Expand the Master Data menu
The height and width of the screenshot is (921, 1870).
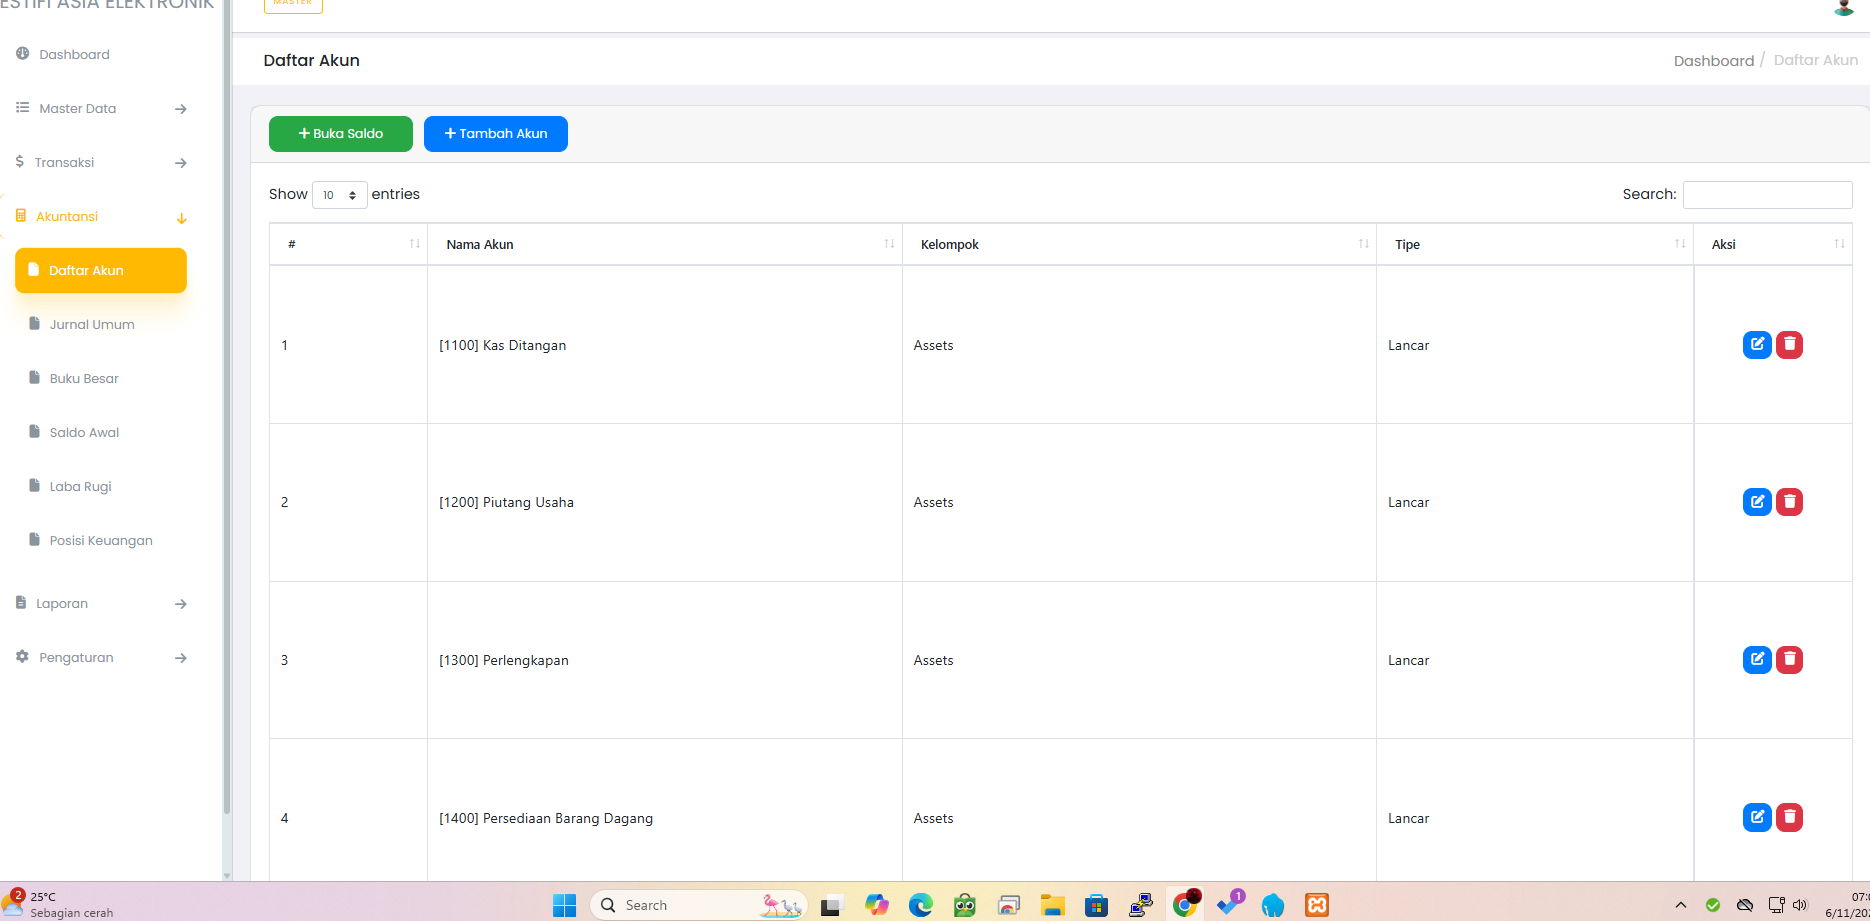point(100,109)
